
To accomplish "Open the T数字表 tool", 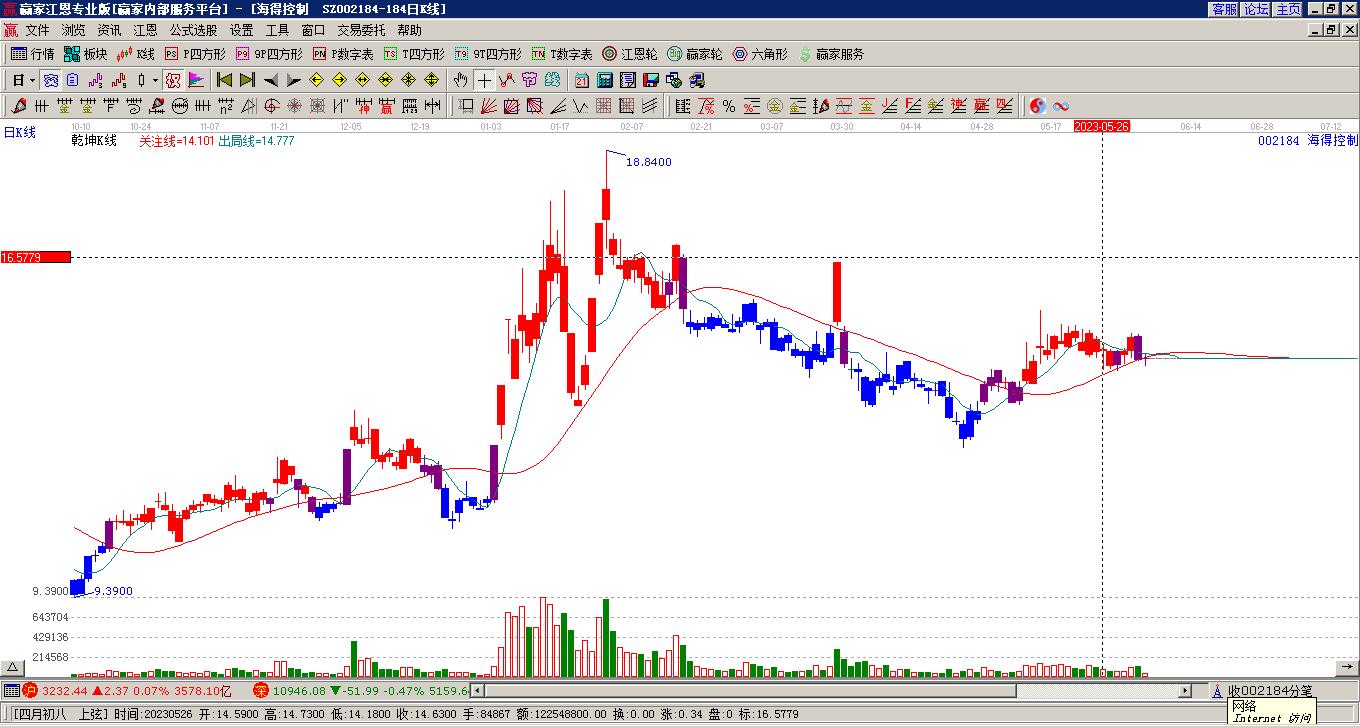I will (562, 54).
